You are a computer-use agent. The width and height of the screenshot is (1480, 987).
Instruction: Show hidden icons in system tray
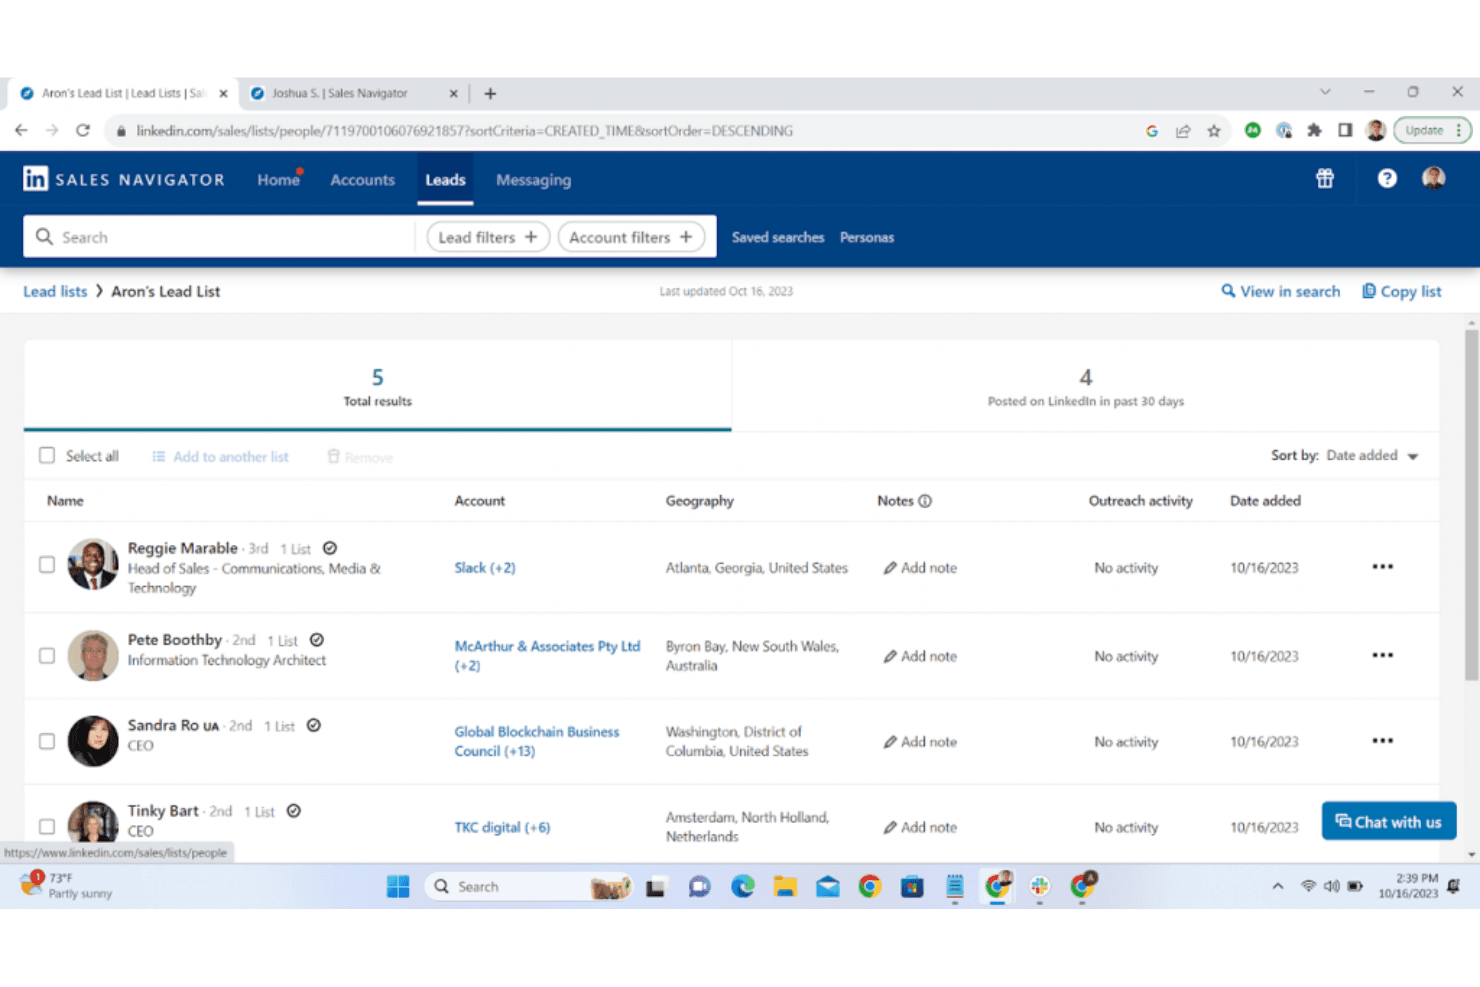tap(1278, 886)
